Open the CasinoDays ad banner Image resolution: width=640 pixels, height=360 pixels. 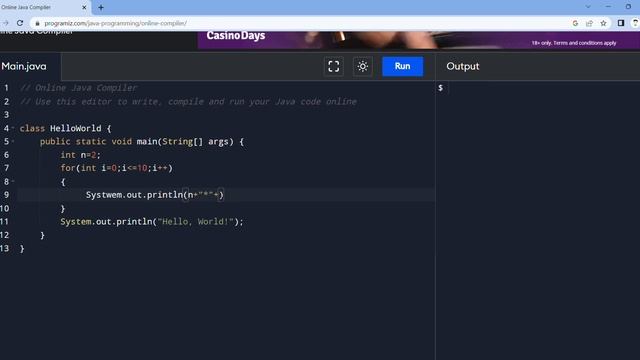[418, 40]
